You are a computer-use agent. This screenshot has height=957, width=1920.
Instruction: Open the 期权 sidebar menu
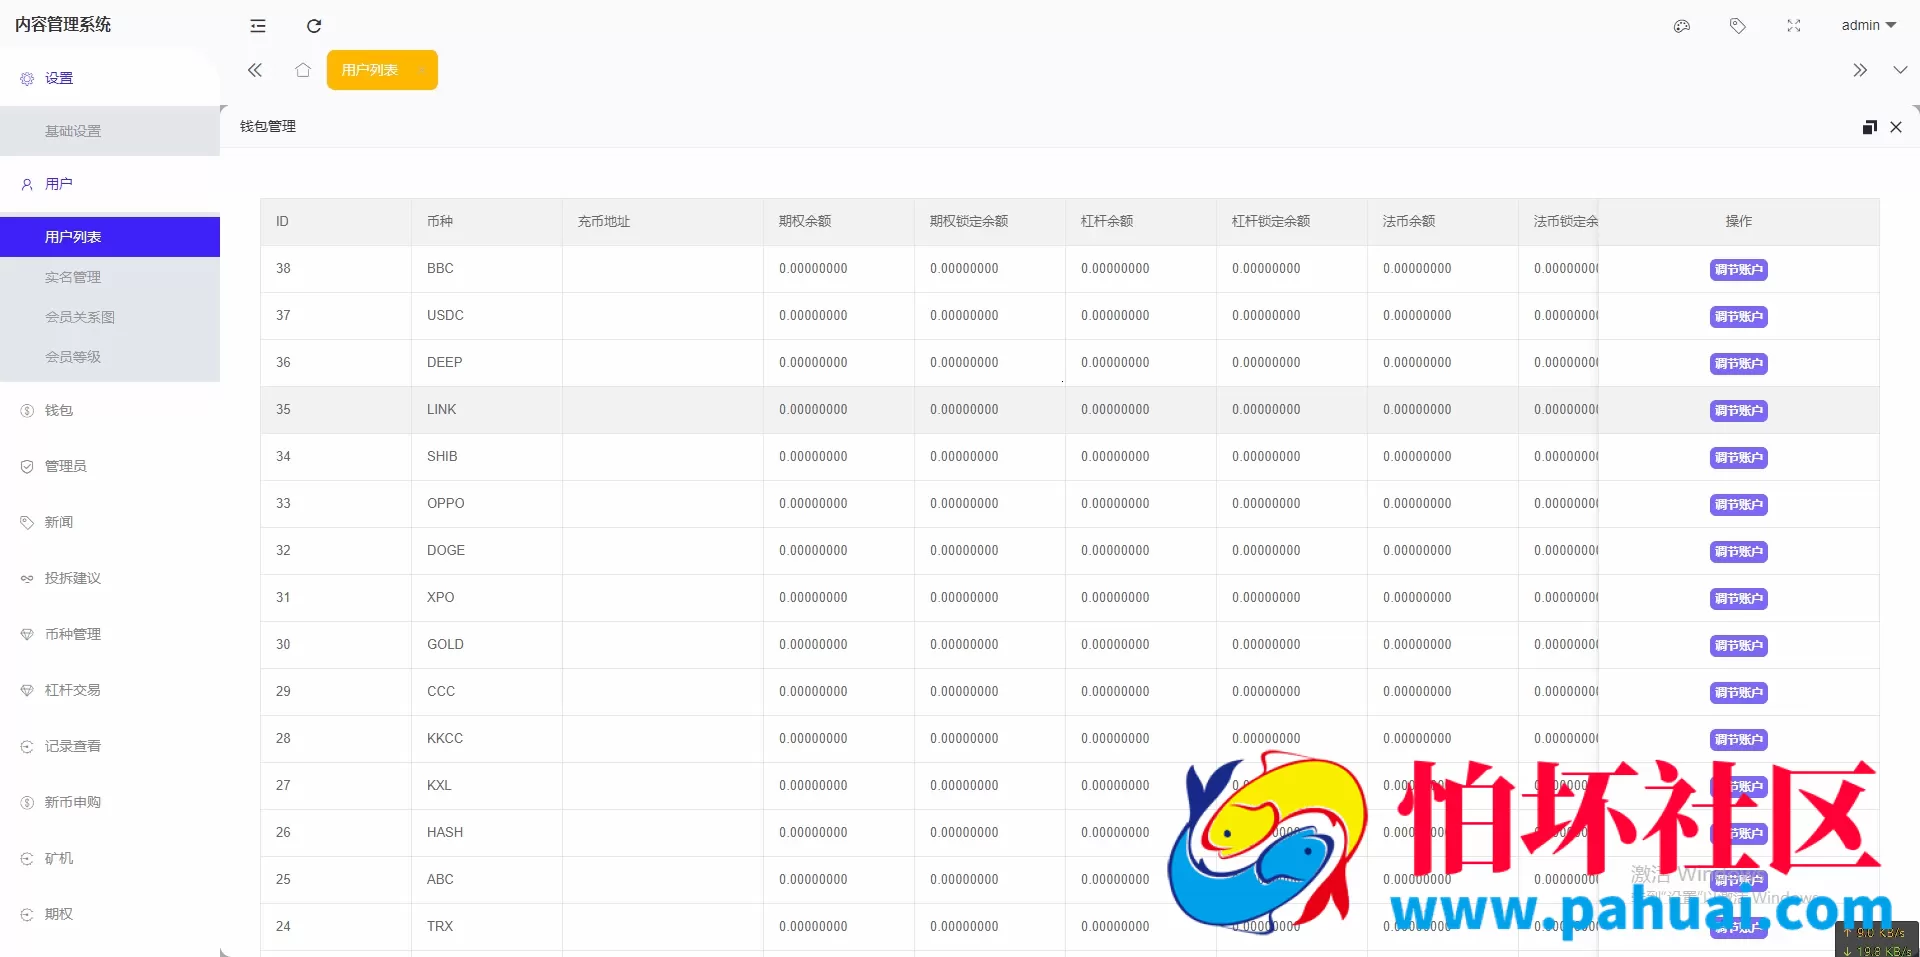[110, 914]
